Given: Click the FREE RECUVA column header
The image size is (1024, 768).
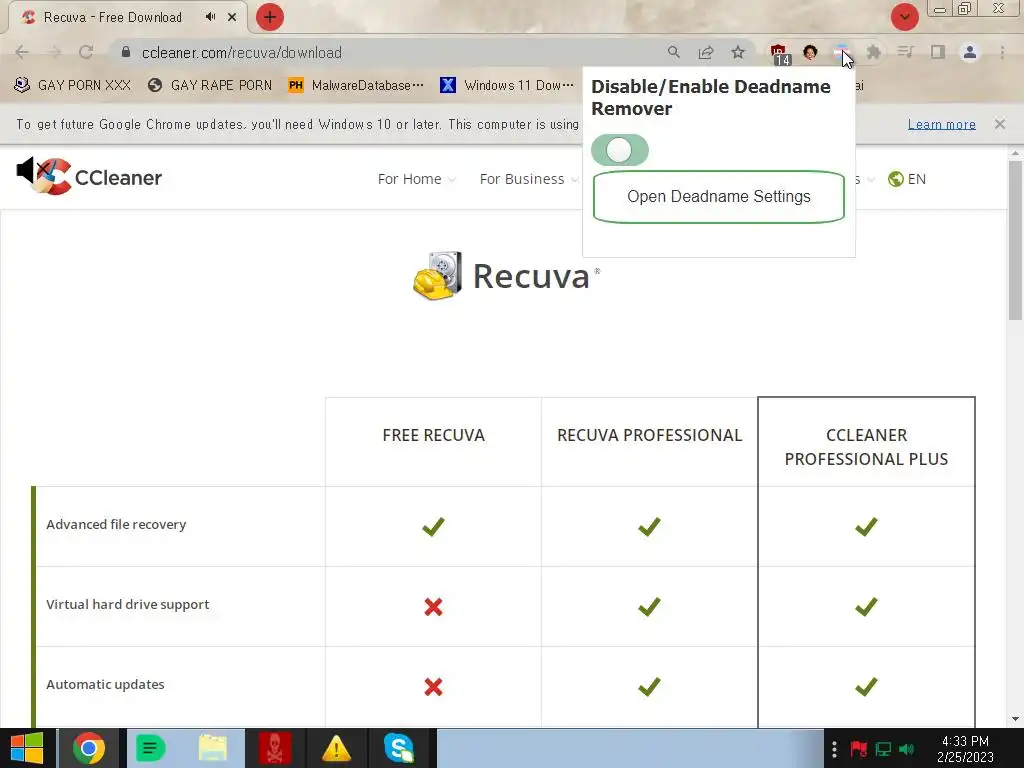Looking at the screenshot, I should (434, 436).
